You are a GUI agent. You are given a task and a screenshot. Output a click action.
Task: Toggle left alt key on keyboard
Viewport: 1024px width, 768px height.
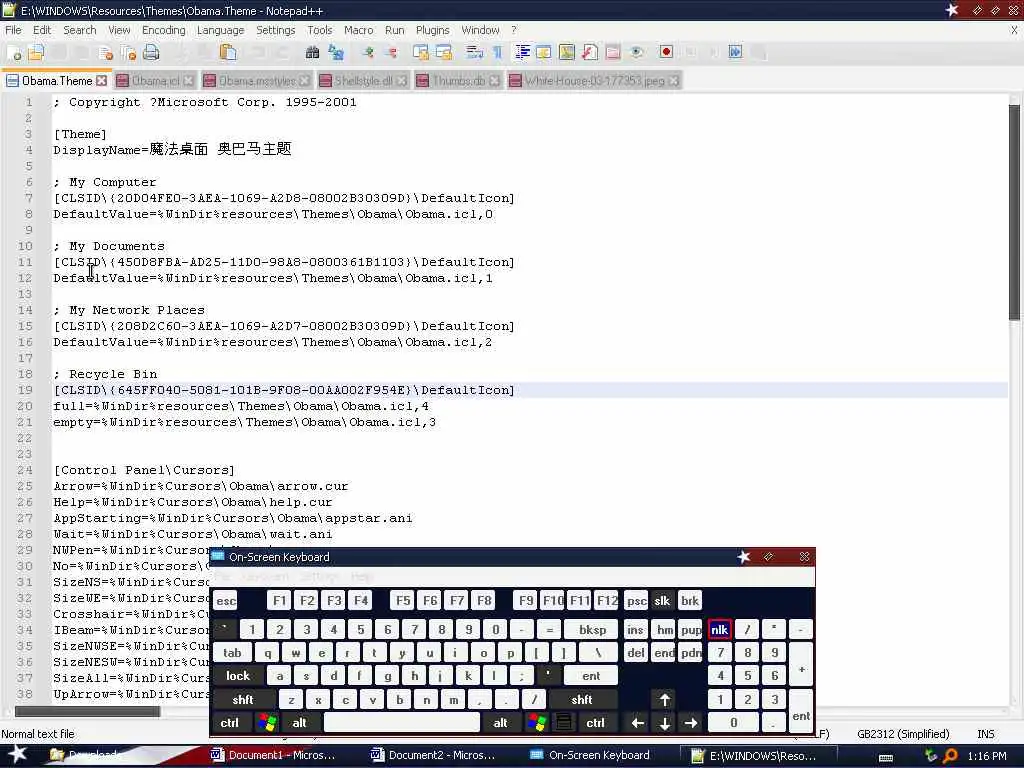300,722
